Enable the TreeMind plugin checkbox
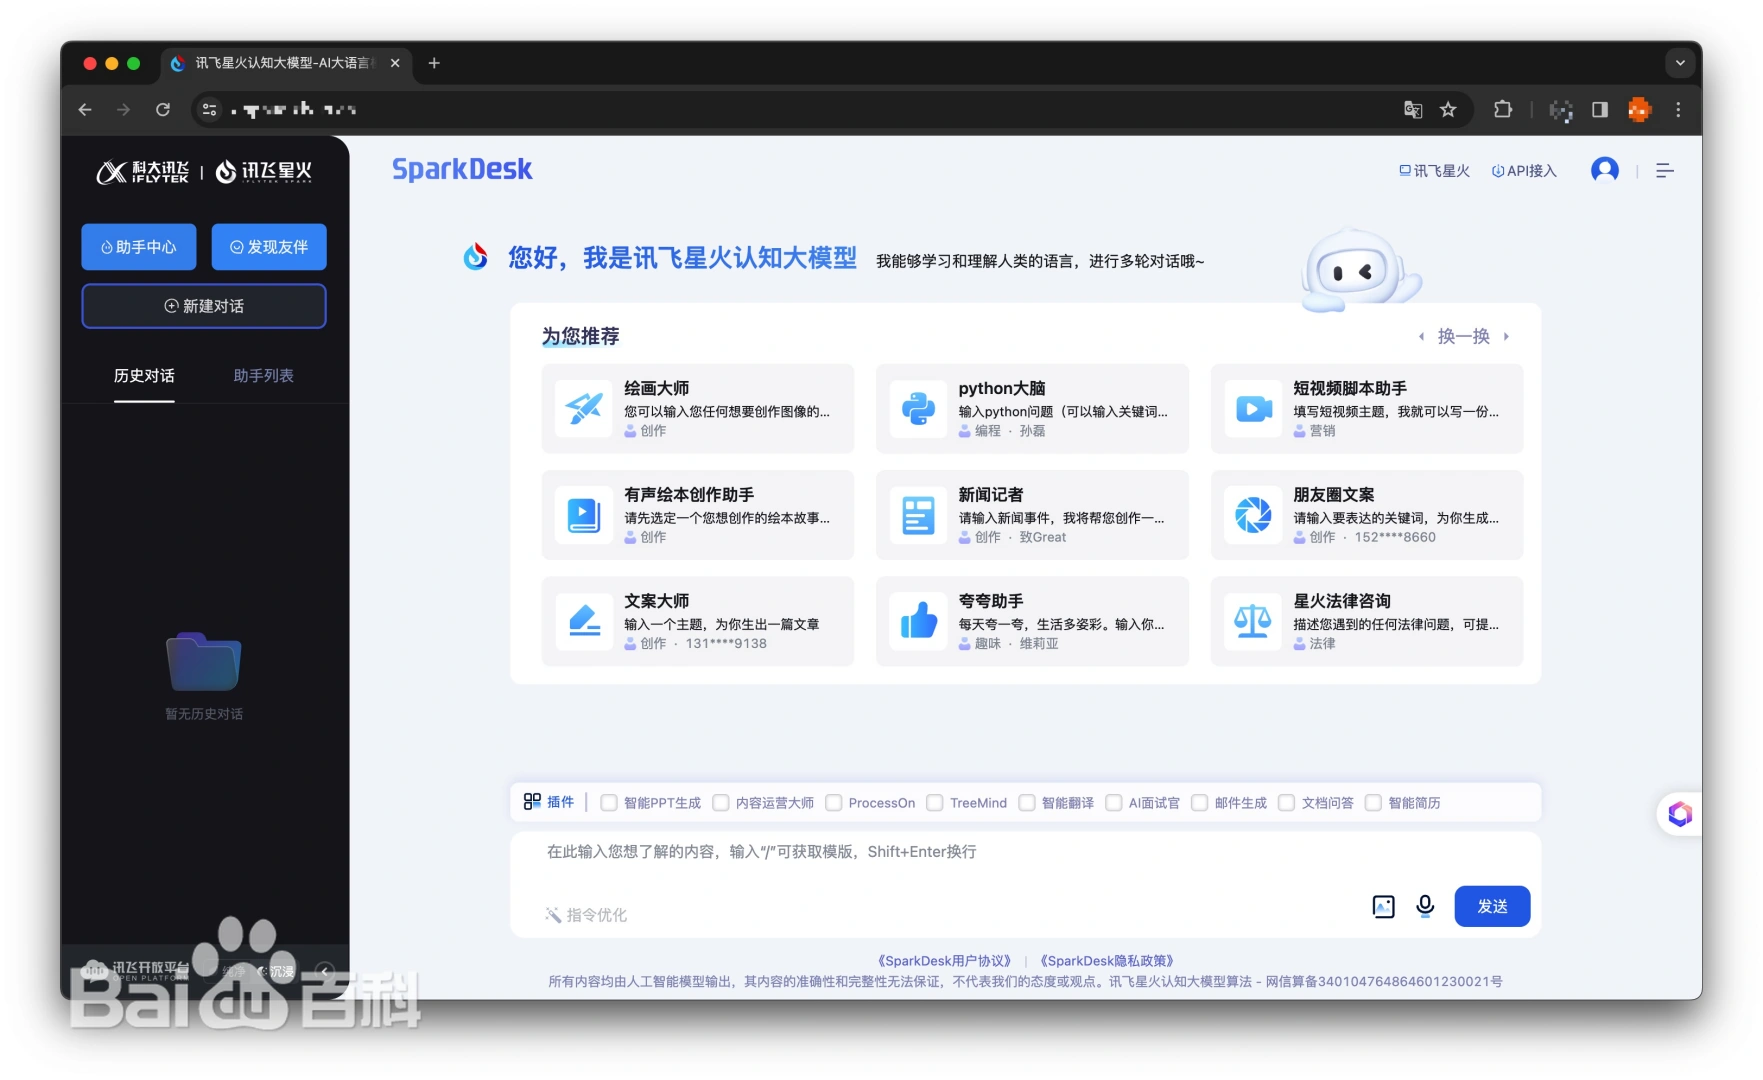1763x1080 pixels. [x=934, y=803]
